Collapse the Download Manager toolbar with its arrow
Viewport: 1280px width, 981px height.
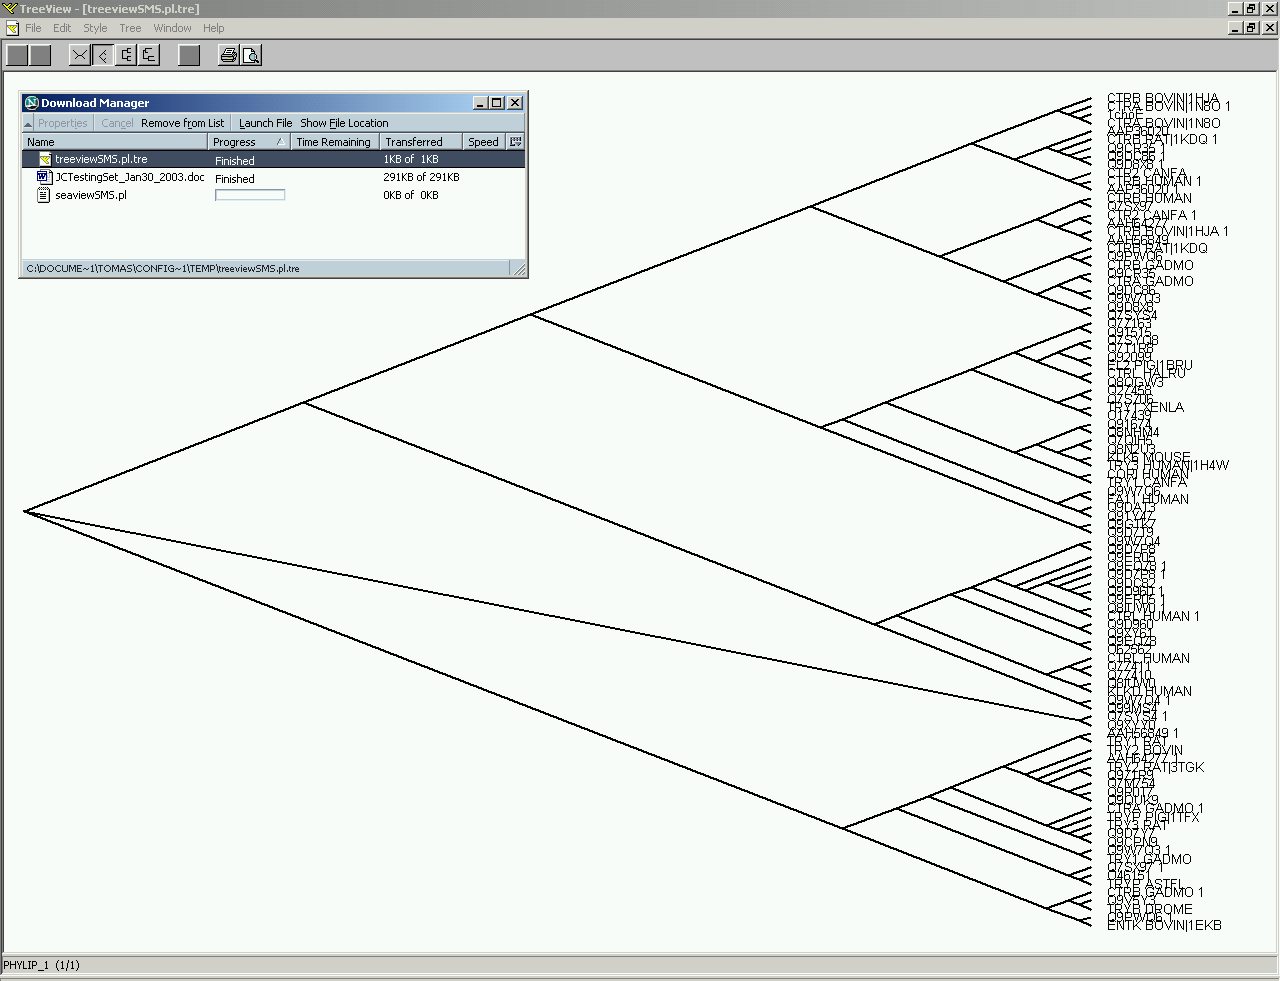pyautogui.click(x=28, y=124)
